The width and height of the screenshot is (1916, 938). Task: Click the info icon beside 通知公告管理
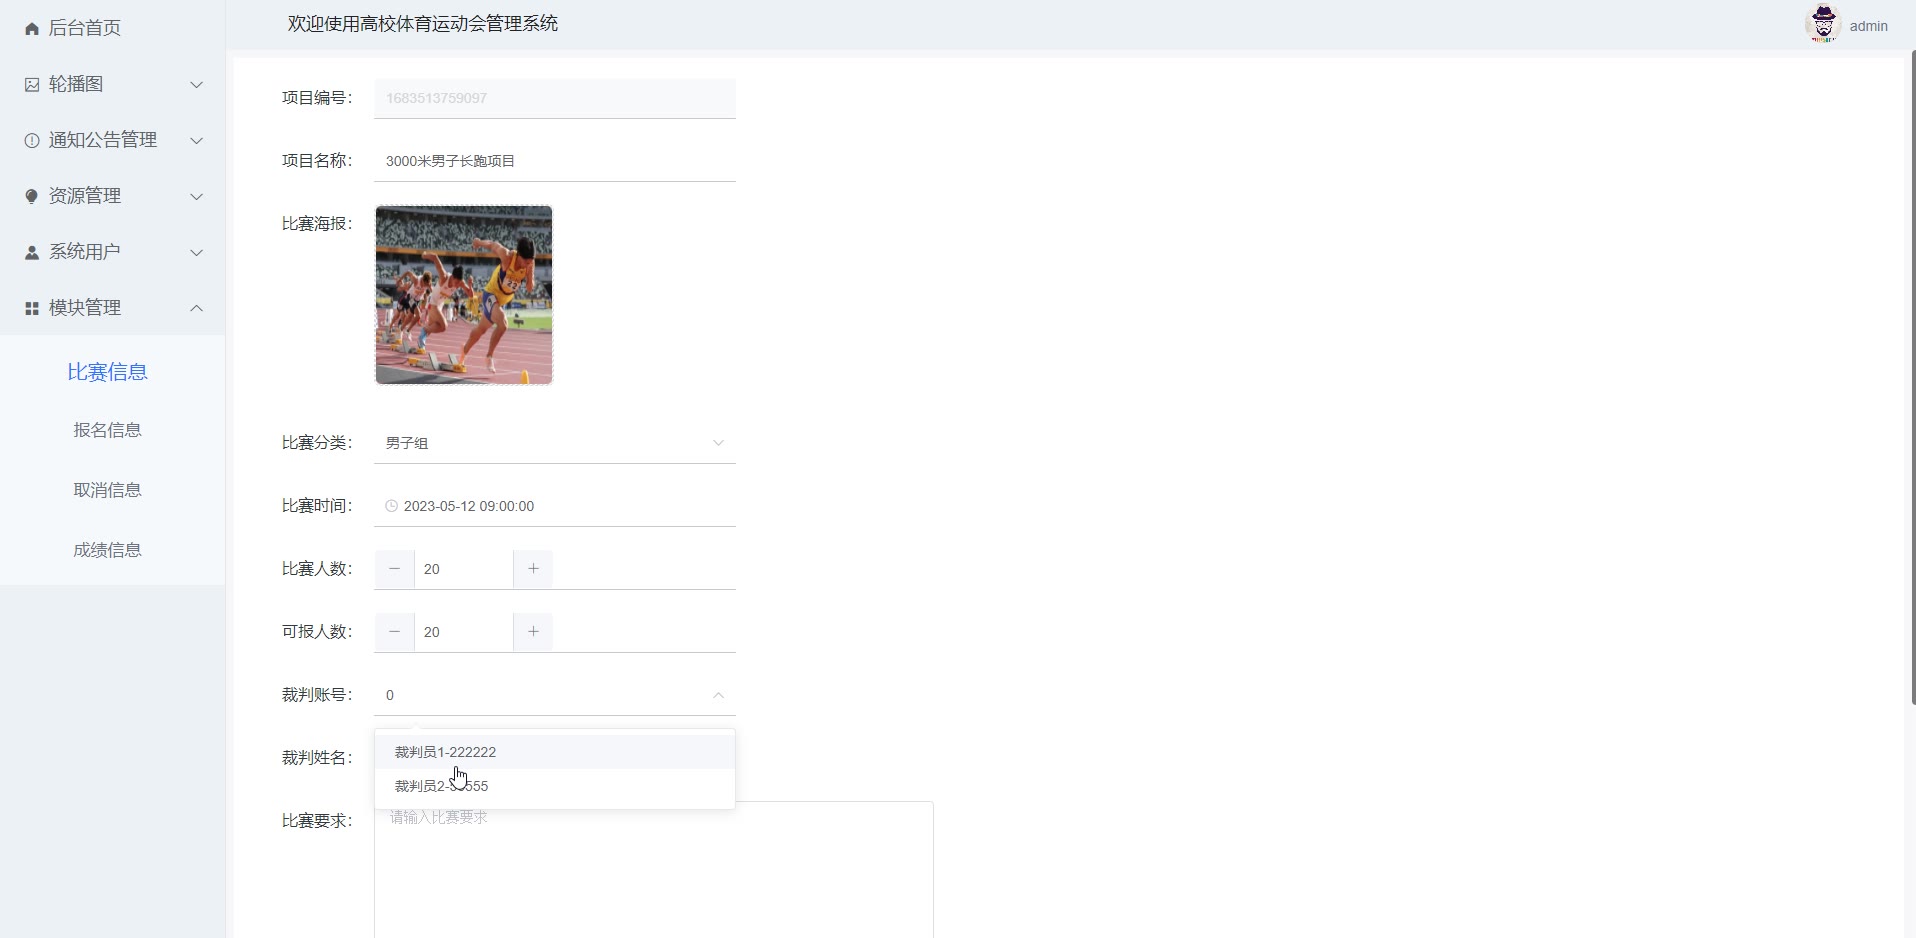coord(32,141)
